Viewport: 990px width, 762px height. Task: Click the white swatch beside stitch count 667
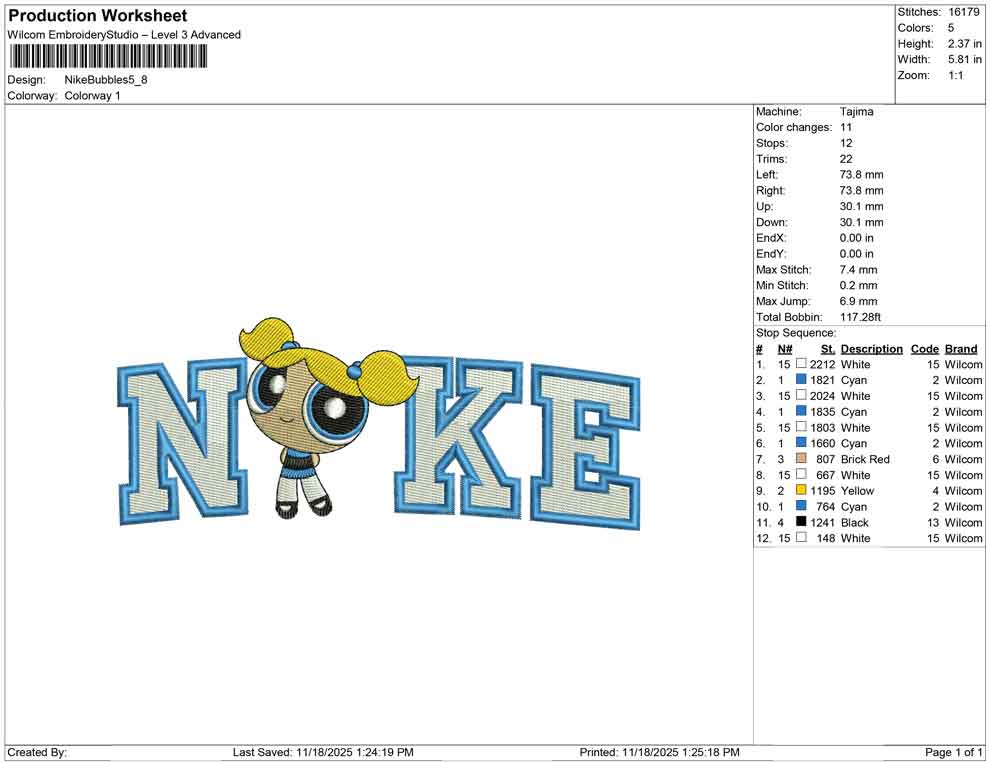(801, 474)
